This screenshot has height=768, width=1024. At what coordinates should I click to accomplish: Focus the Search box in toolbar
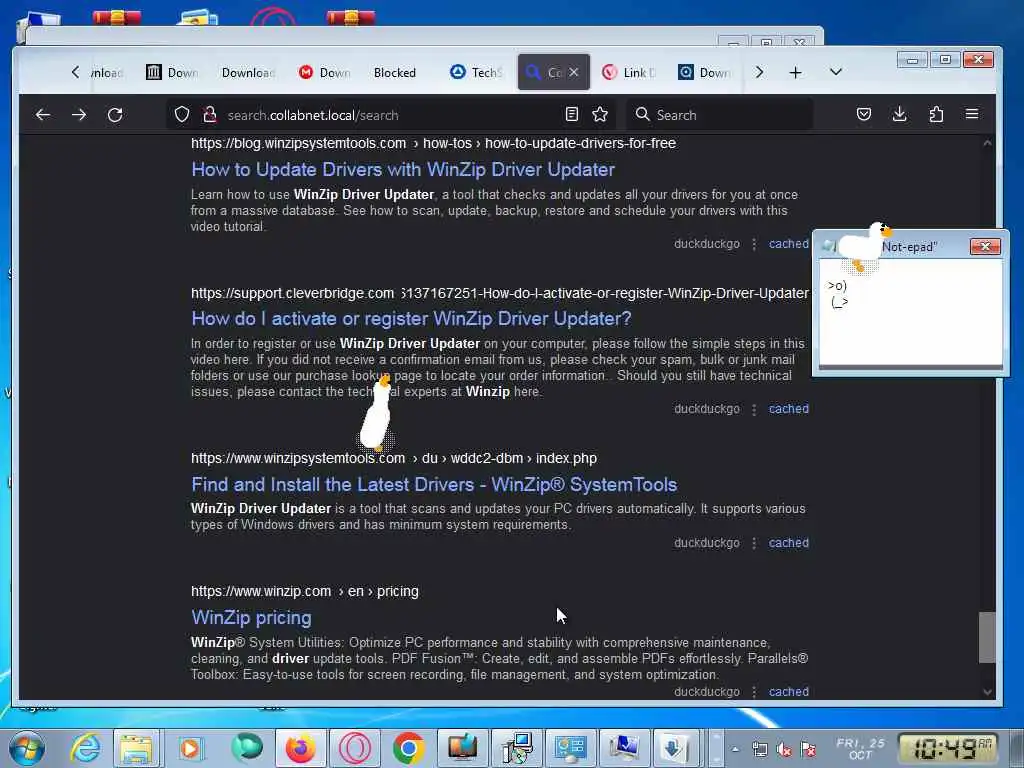pyautogui.click(x=720, y=115)
